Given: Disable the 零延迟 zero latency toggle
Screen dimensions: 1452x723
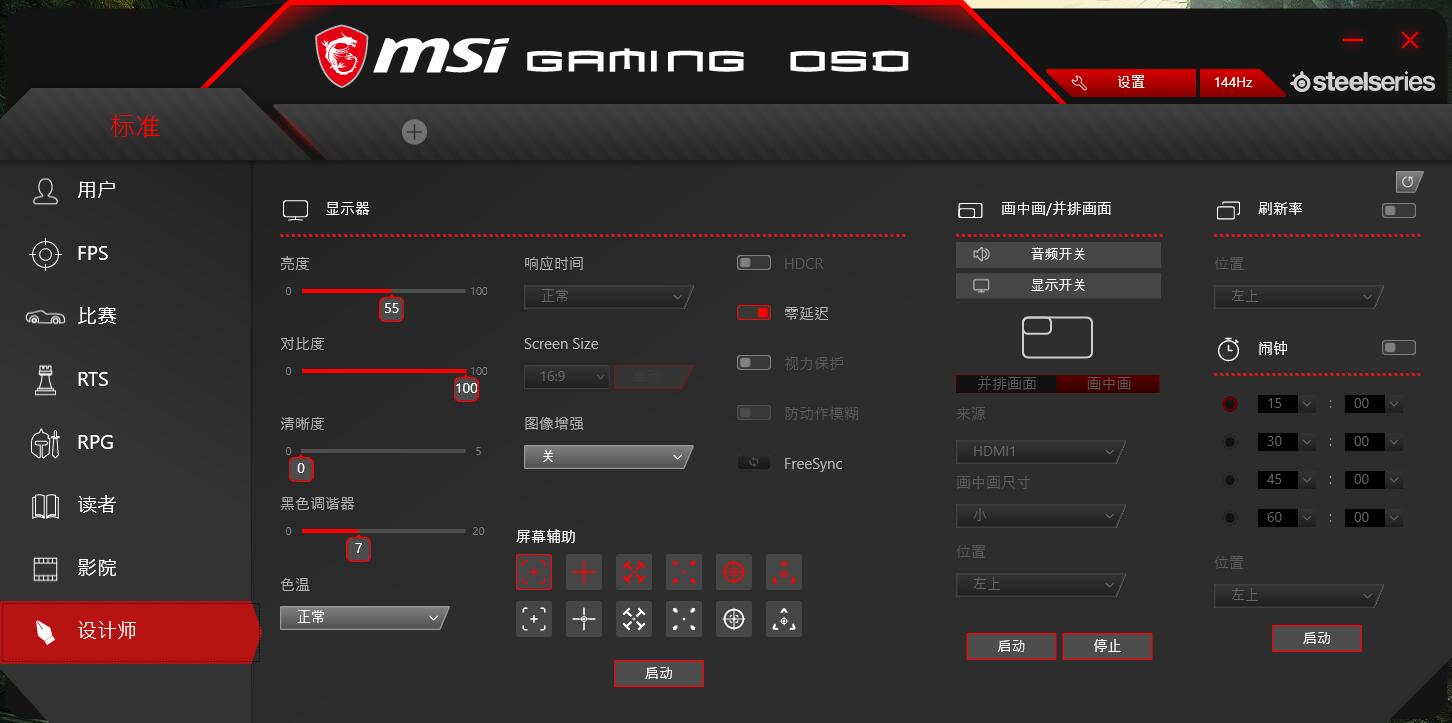Looking at the screenshot, I should pos(753,312).
